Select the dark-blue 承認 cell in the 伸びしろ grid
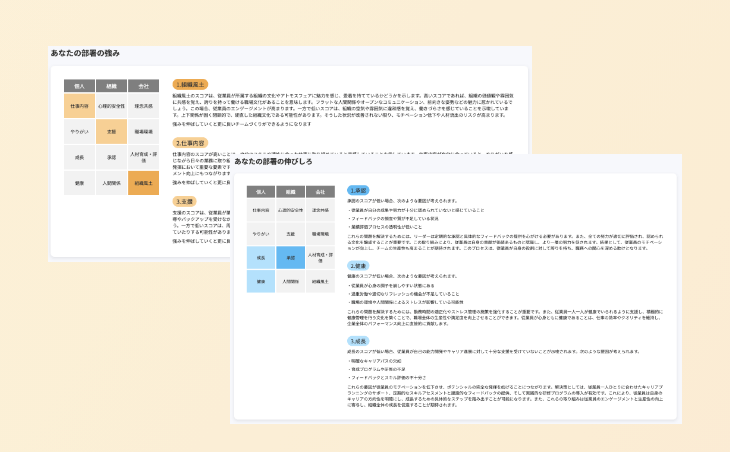This screenshot has width=730, height=452. pos(291,258)
